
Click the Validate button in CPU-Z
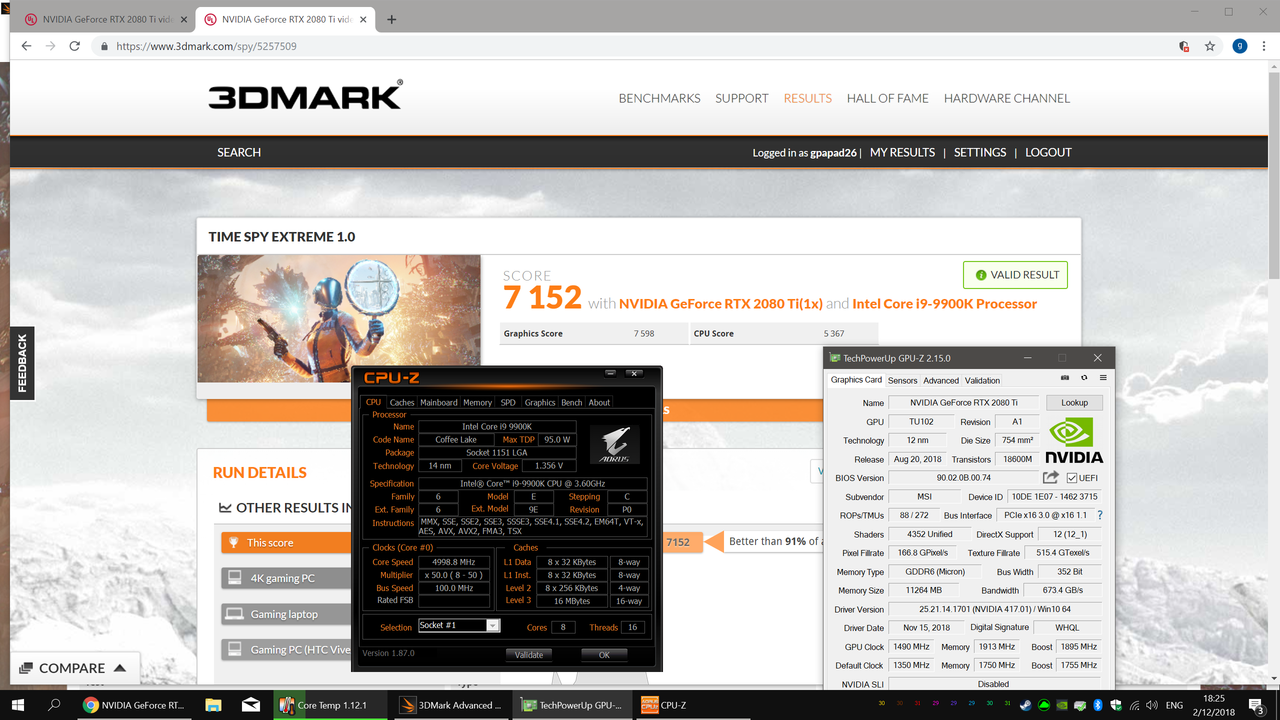click(x=529, y=655)
